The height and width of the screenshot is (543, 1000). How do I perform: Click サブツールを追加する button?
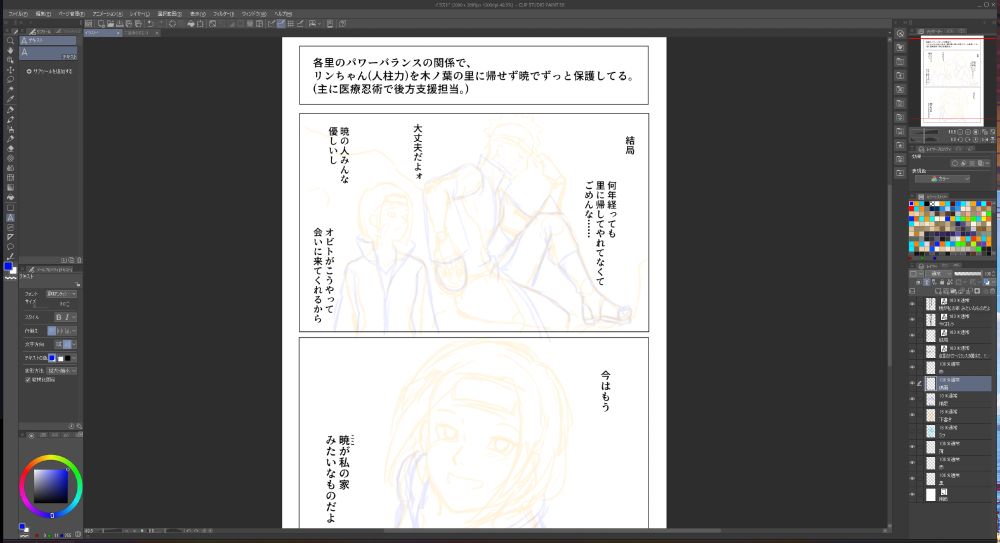pos(49,71)
